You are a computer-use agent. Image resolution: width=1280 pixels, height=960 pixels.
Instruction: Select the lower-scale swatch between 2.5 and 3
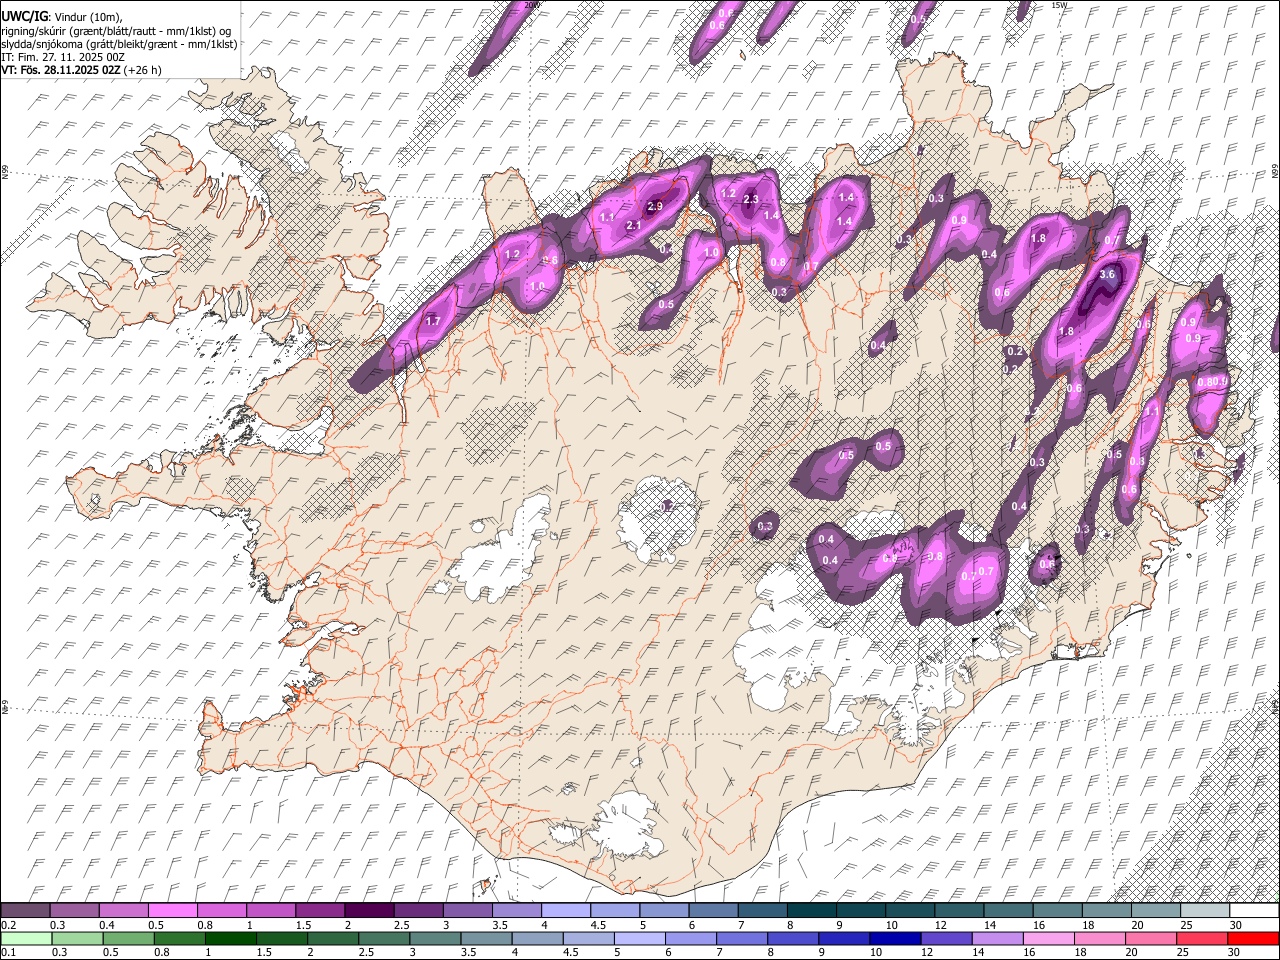click(x=384, y=938)
